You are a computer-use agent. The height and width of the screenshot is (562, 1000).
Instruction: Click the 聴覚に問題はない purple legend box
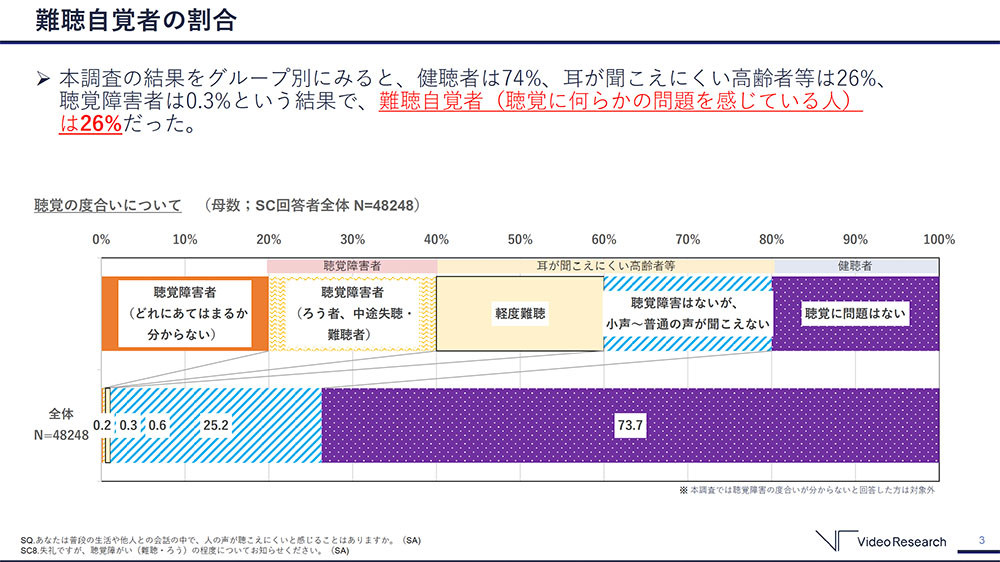855,314
